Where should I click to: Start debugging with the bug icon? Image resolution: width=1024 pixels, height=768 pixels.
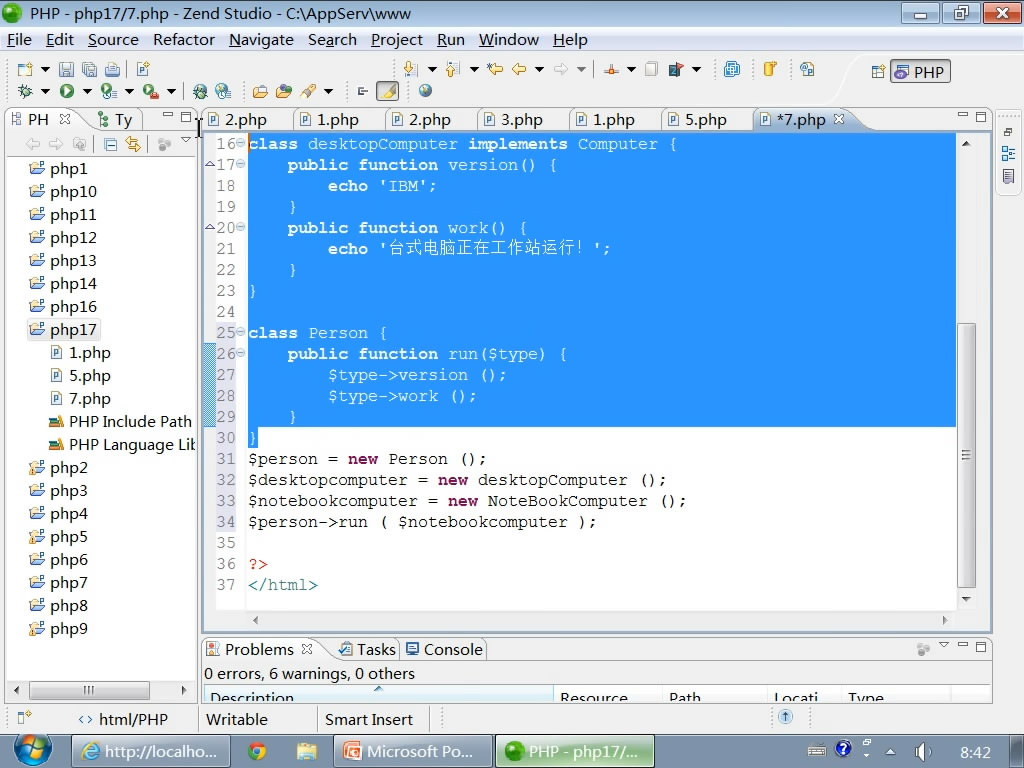tap(25, 91)
